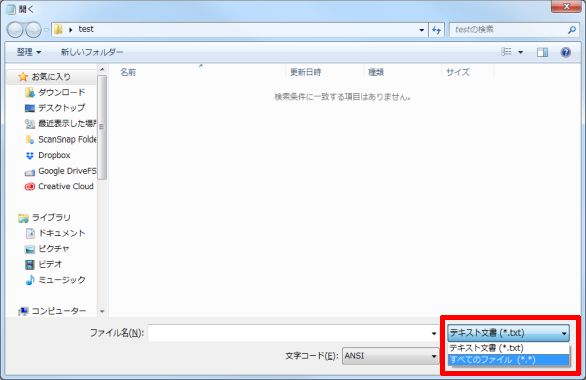Click the sidebar vertical scrollbar thumb

pos(102,127)
